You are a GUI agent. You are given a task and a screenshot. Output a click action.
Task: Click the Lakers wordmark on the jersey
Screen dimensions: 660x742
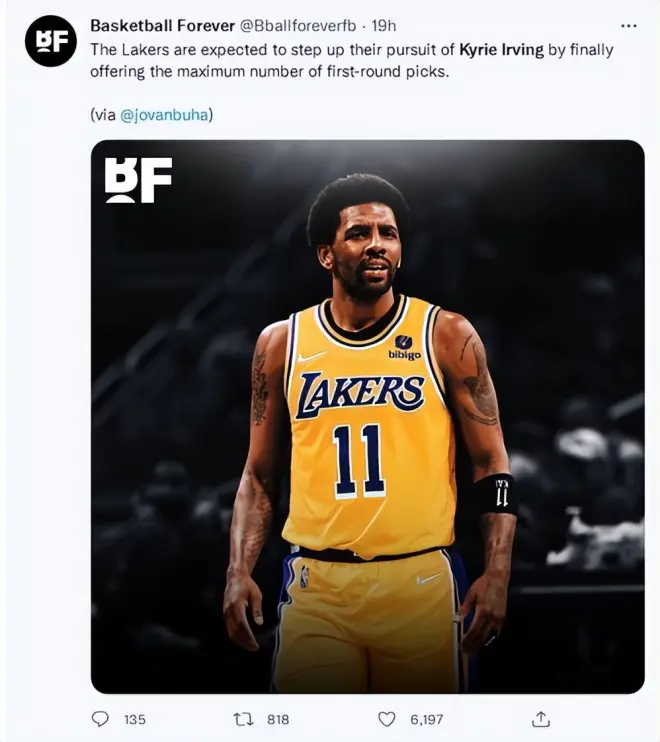coord(360,395)
